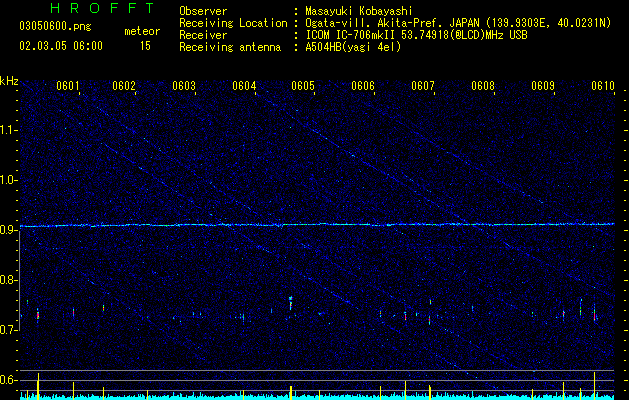Click the 'Observer' field label
This screenshot has height=400, width=629.
click(203, 11)
